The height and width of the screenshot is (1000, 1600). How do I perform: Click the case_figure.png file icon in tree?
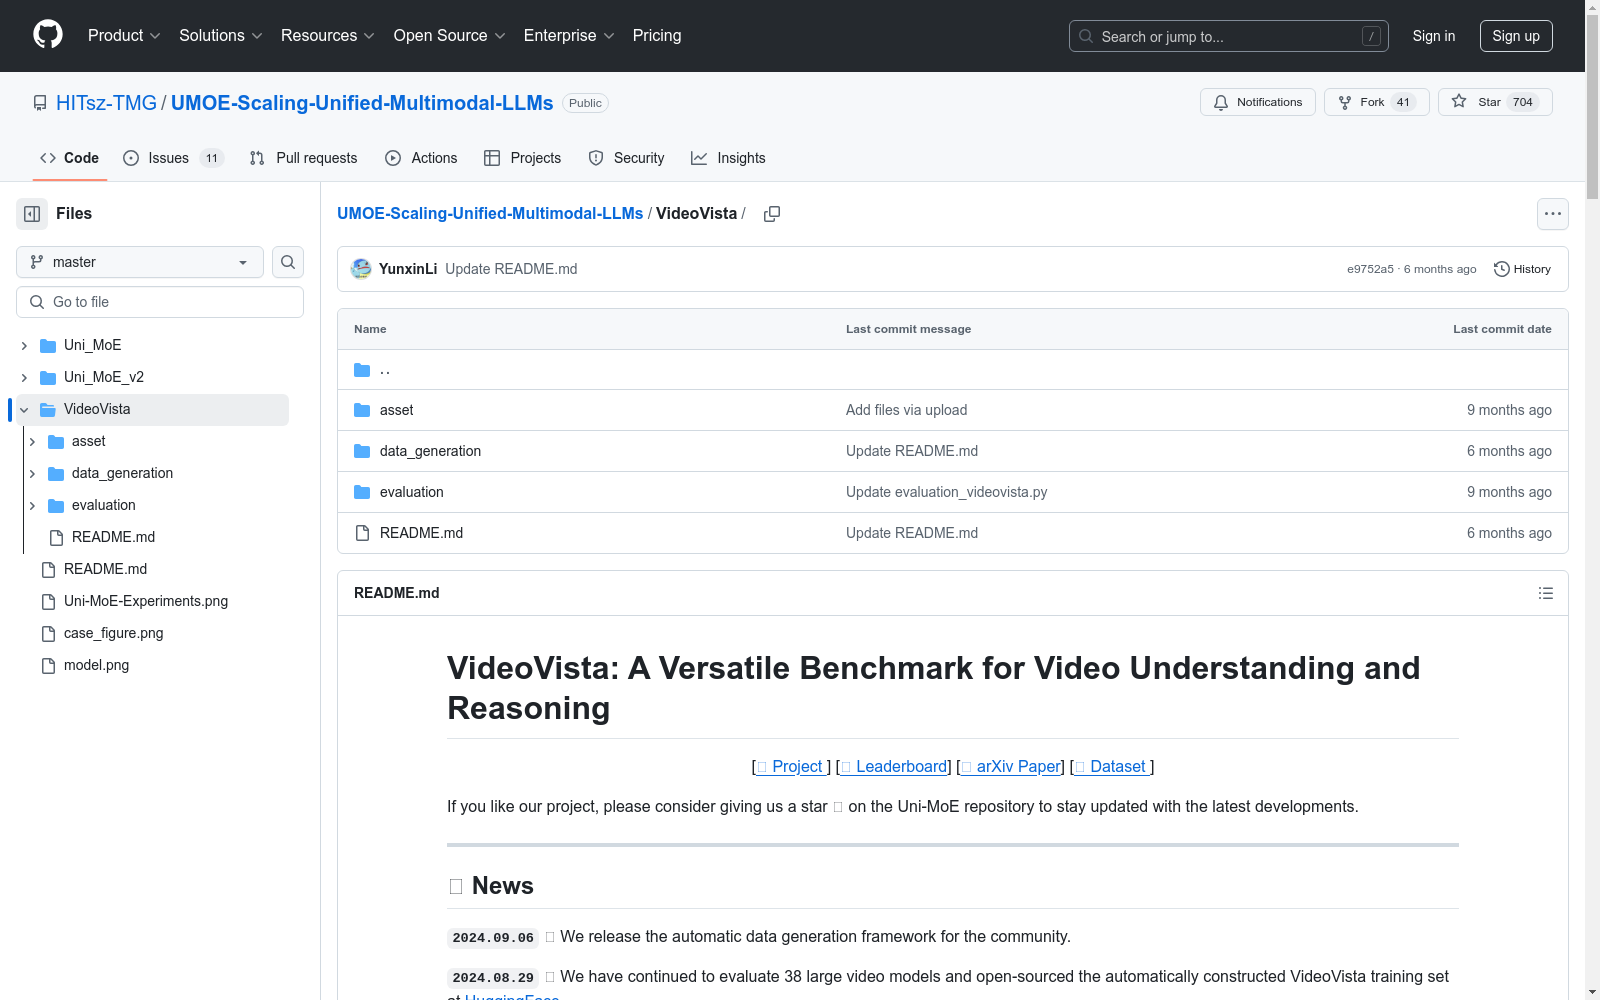tap(48, 633)
